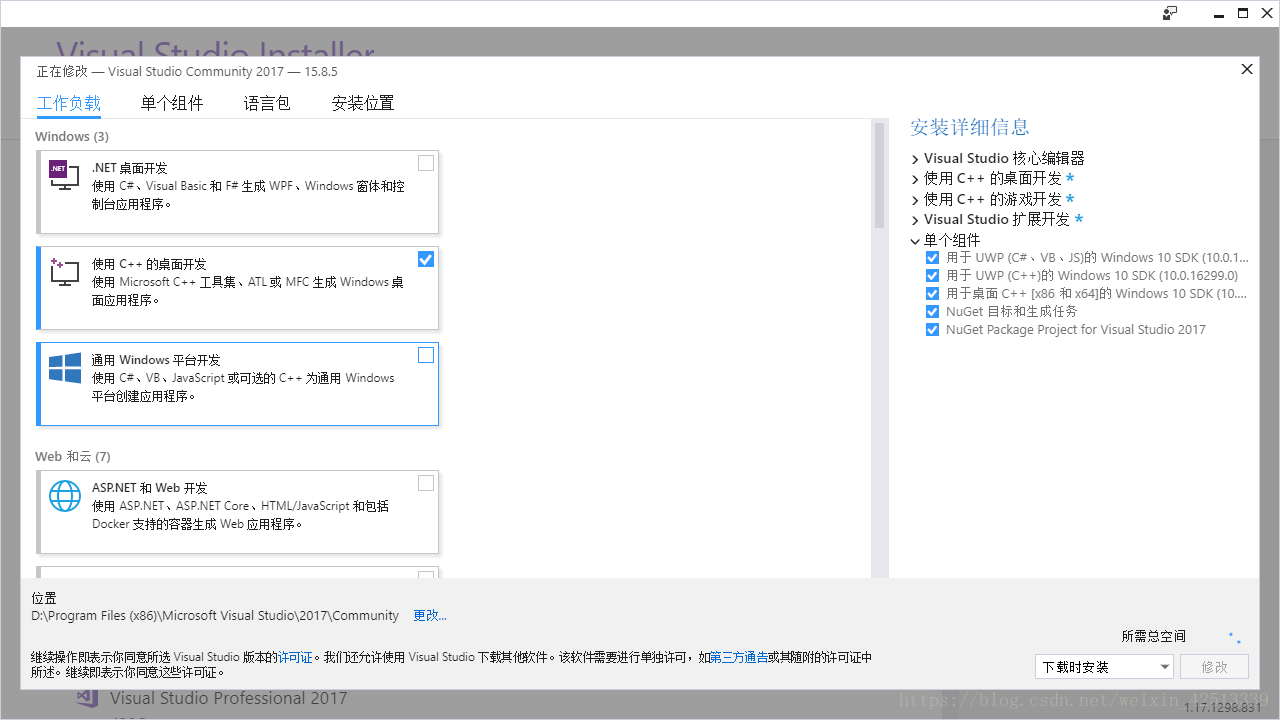This screenshot has width=1280, height=720.
Task: Check the 通用 Windows 平台开发 checkbox
Action: pos(426,355)
